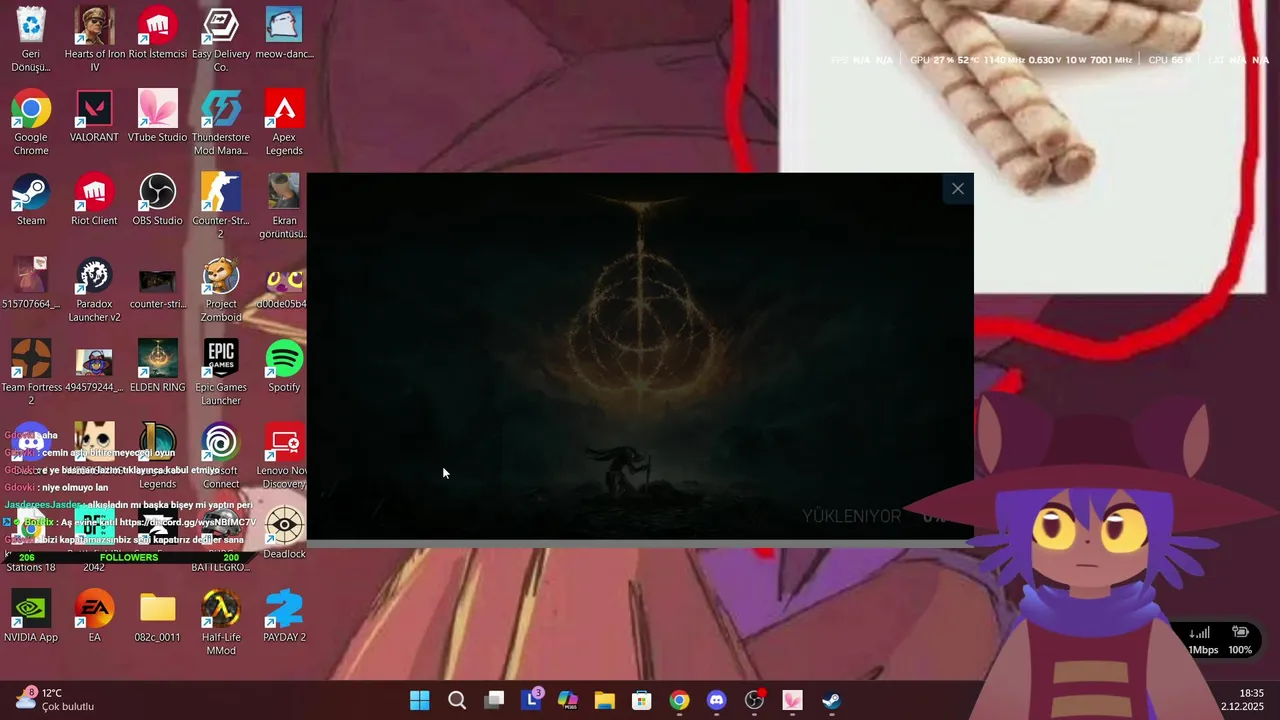
Task: Open Microsoft Store from the taskbar
Action: pos(642,700)
